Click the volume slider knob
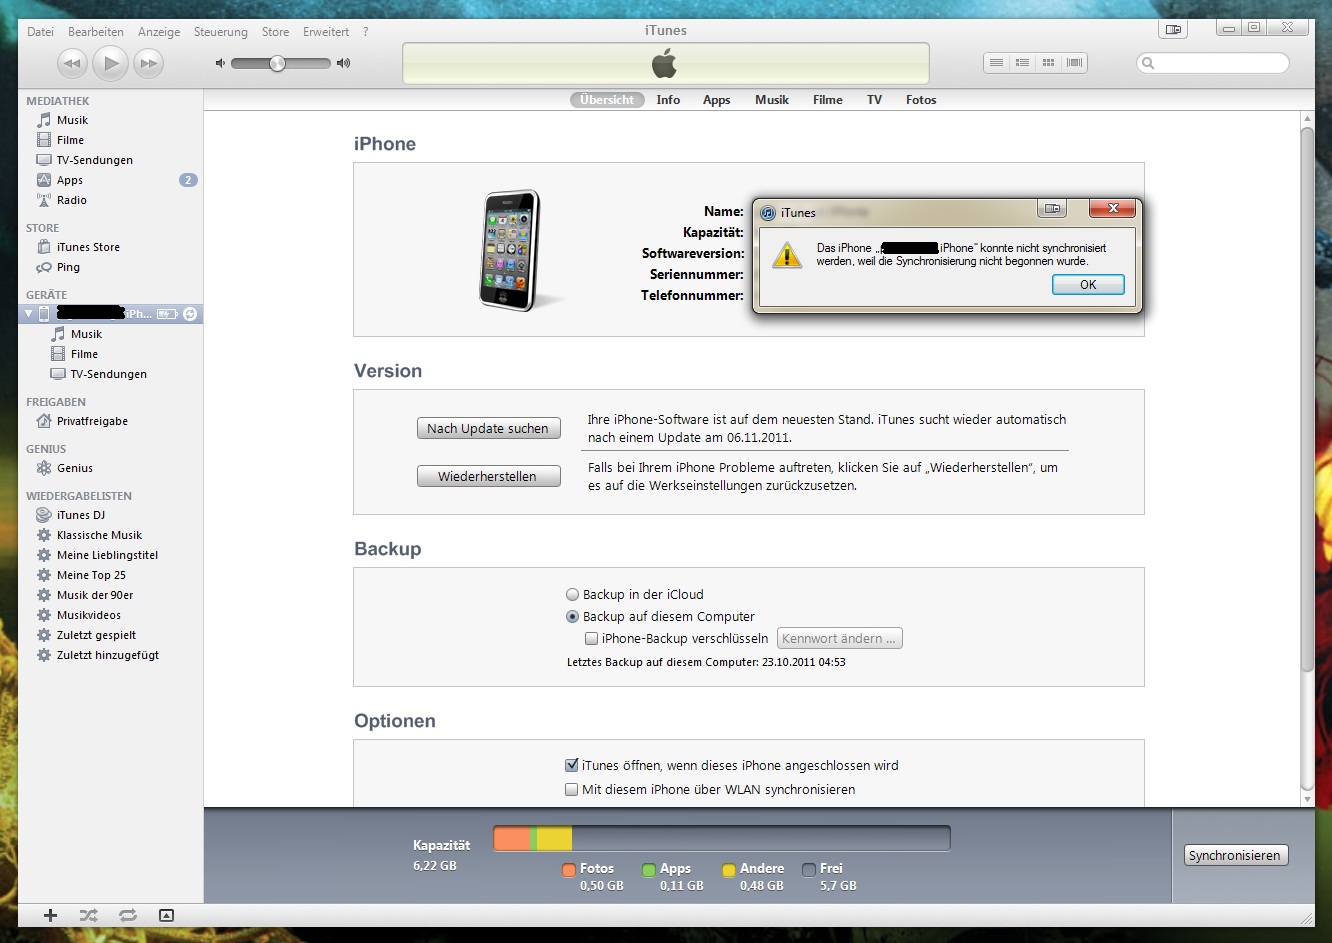The width and height of the screenshot is (1332, 943). point(277,63)
